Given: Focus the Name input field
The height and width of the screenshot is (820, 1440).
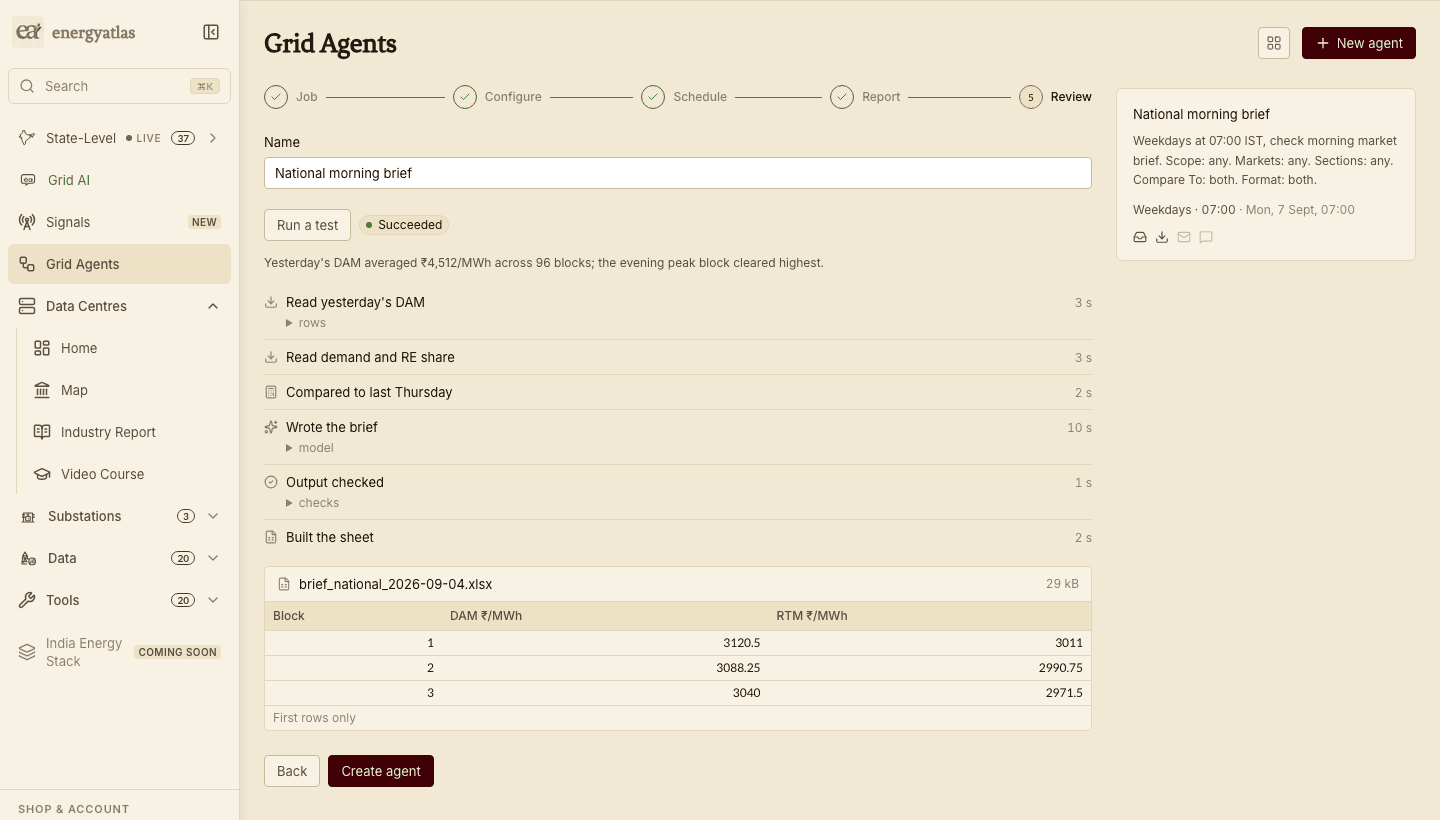Looking at the screenshot, I should coord(678,173).
